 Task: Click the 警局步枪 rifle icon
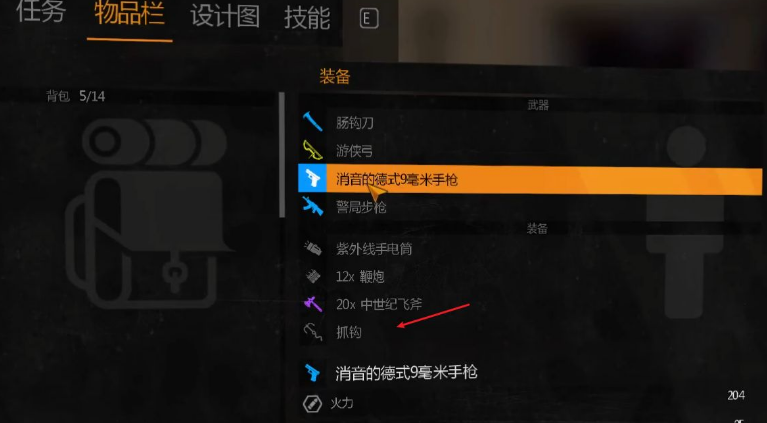(312, 206)
